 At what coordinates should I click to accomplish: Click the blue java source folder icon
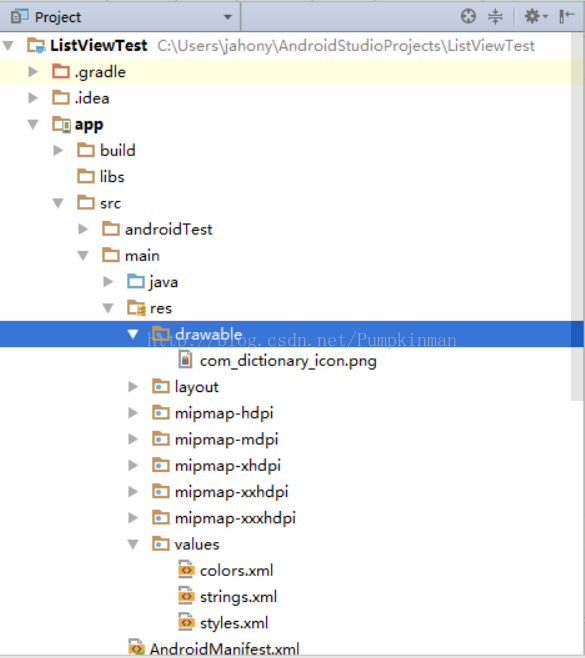pos(136,282)
